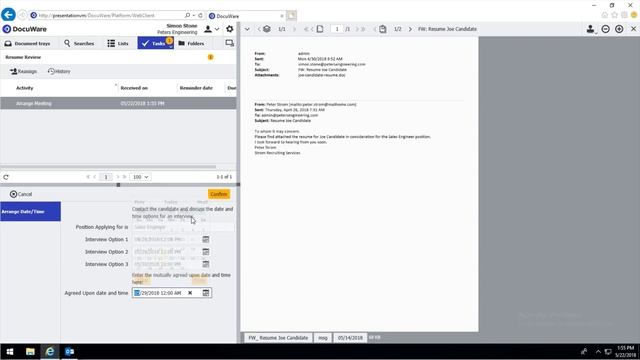Click the viewer page number field
This screenshot has height=360, width=640.
(337, 29)
